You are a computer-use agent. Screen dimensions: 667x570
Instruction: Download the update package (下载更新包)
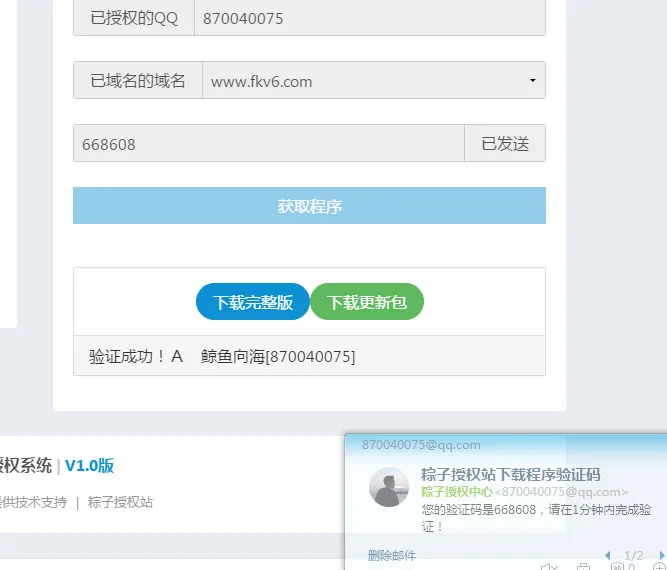pos(367,302)
